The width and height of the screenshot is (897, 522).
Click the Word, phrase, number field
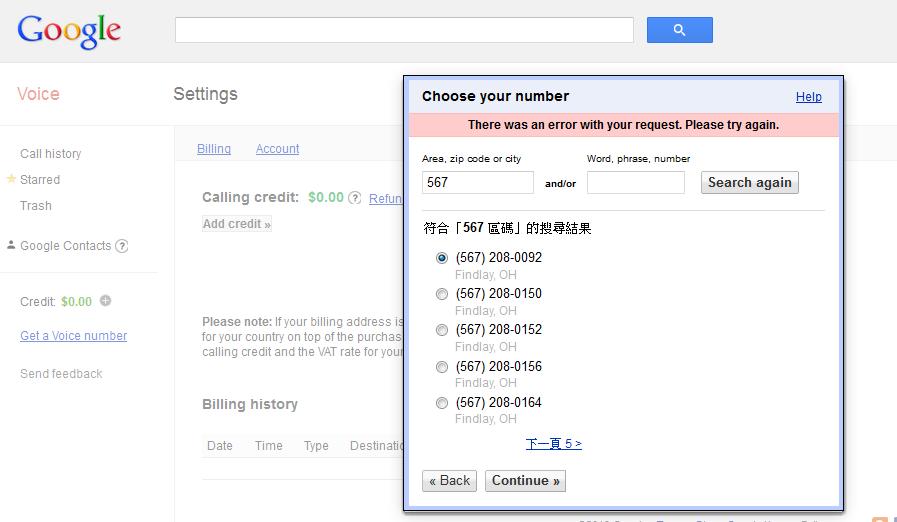coord(636,183)
